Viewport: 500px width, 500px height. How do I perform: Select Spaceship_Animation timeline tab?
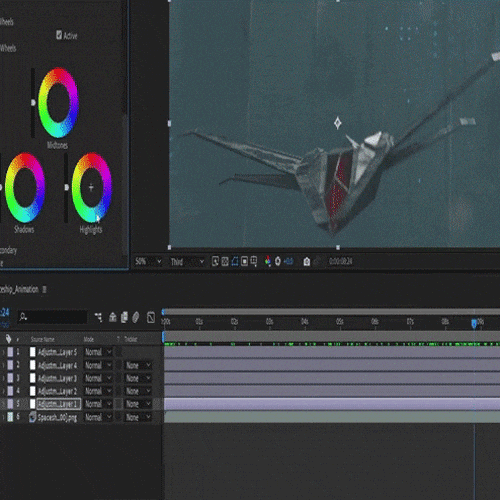19,289
